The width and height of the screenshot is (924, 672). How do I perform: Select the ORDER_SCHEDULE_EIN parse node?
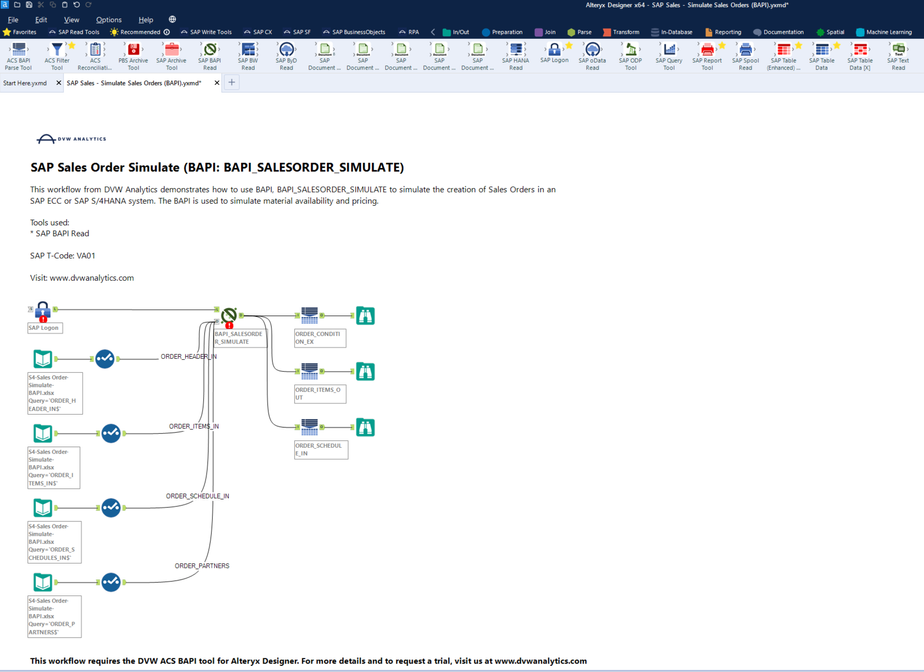click(x=309, y=427)
